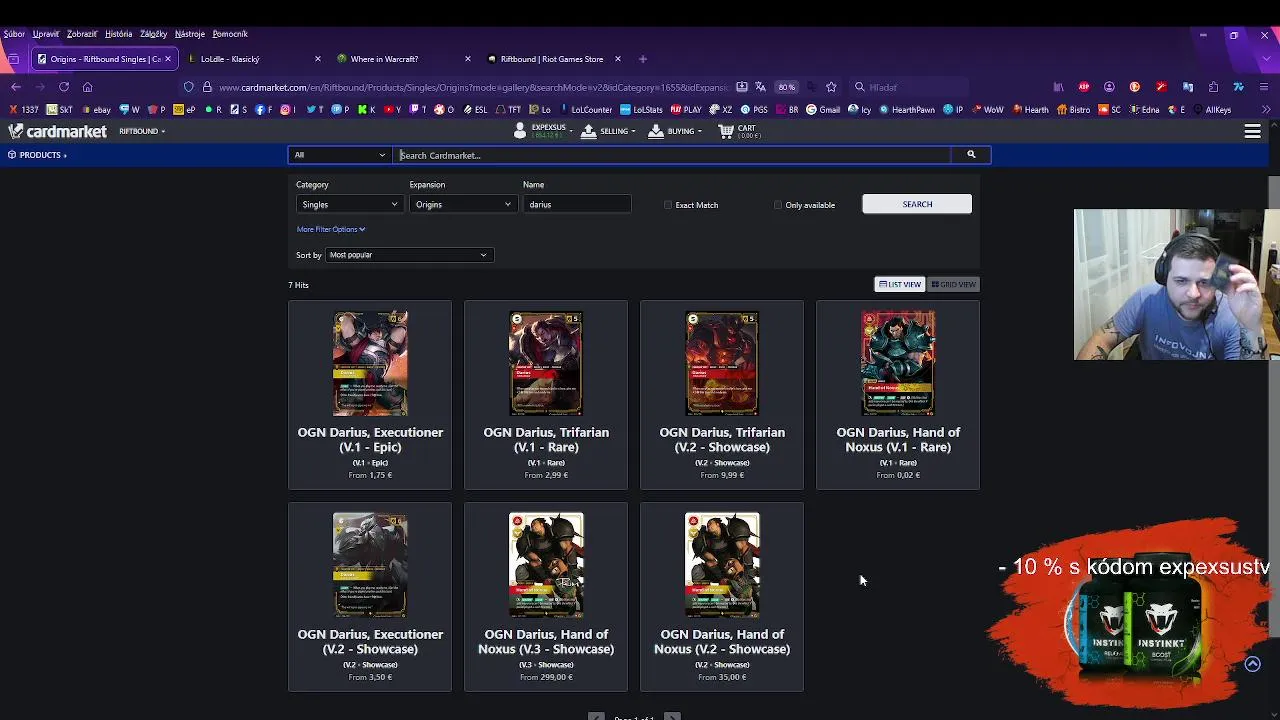This screenshot has width=1280, height=720.
Task: Click the SEARCH button
Action: pos(917,204)
